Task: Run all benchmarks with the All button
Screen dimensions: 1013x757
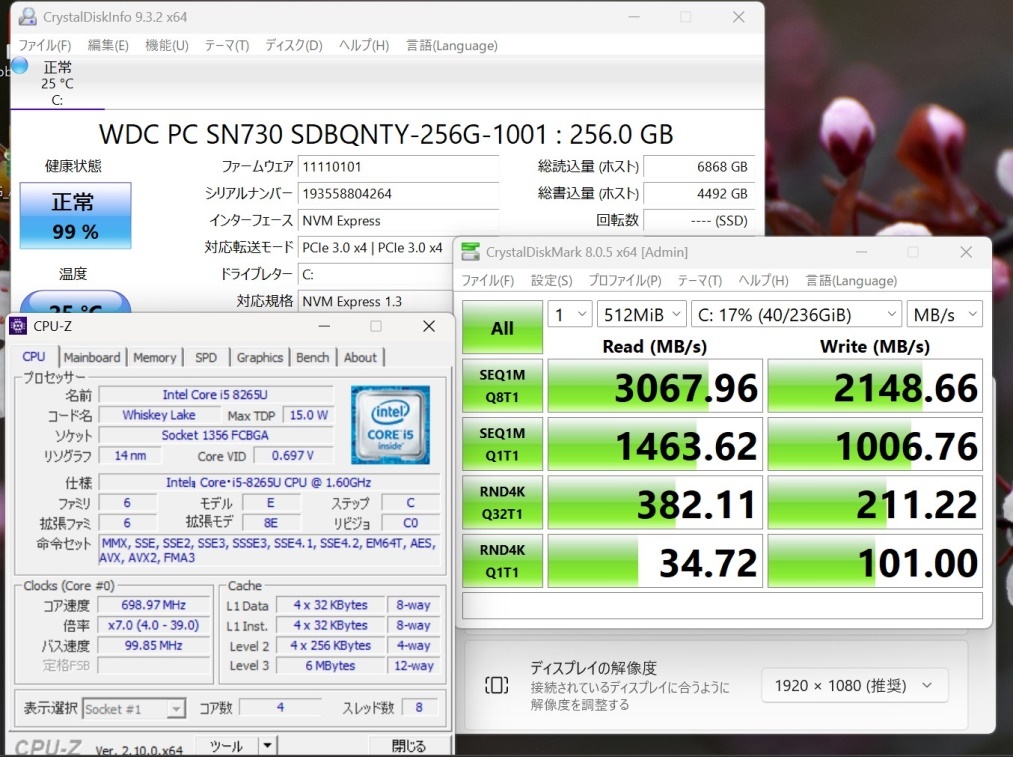Action: point(502,327)
